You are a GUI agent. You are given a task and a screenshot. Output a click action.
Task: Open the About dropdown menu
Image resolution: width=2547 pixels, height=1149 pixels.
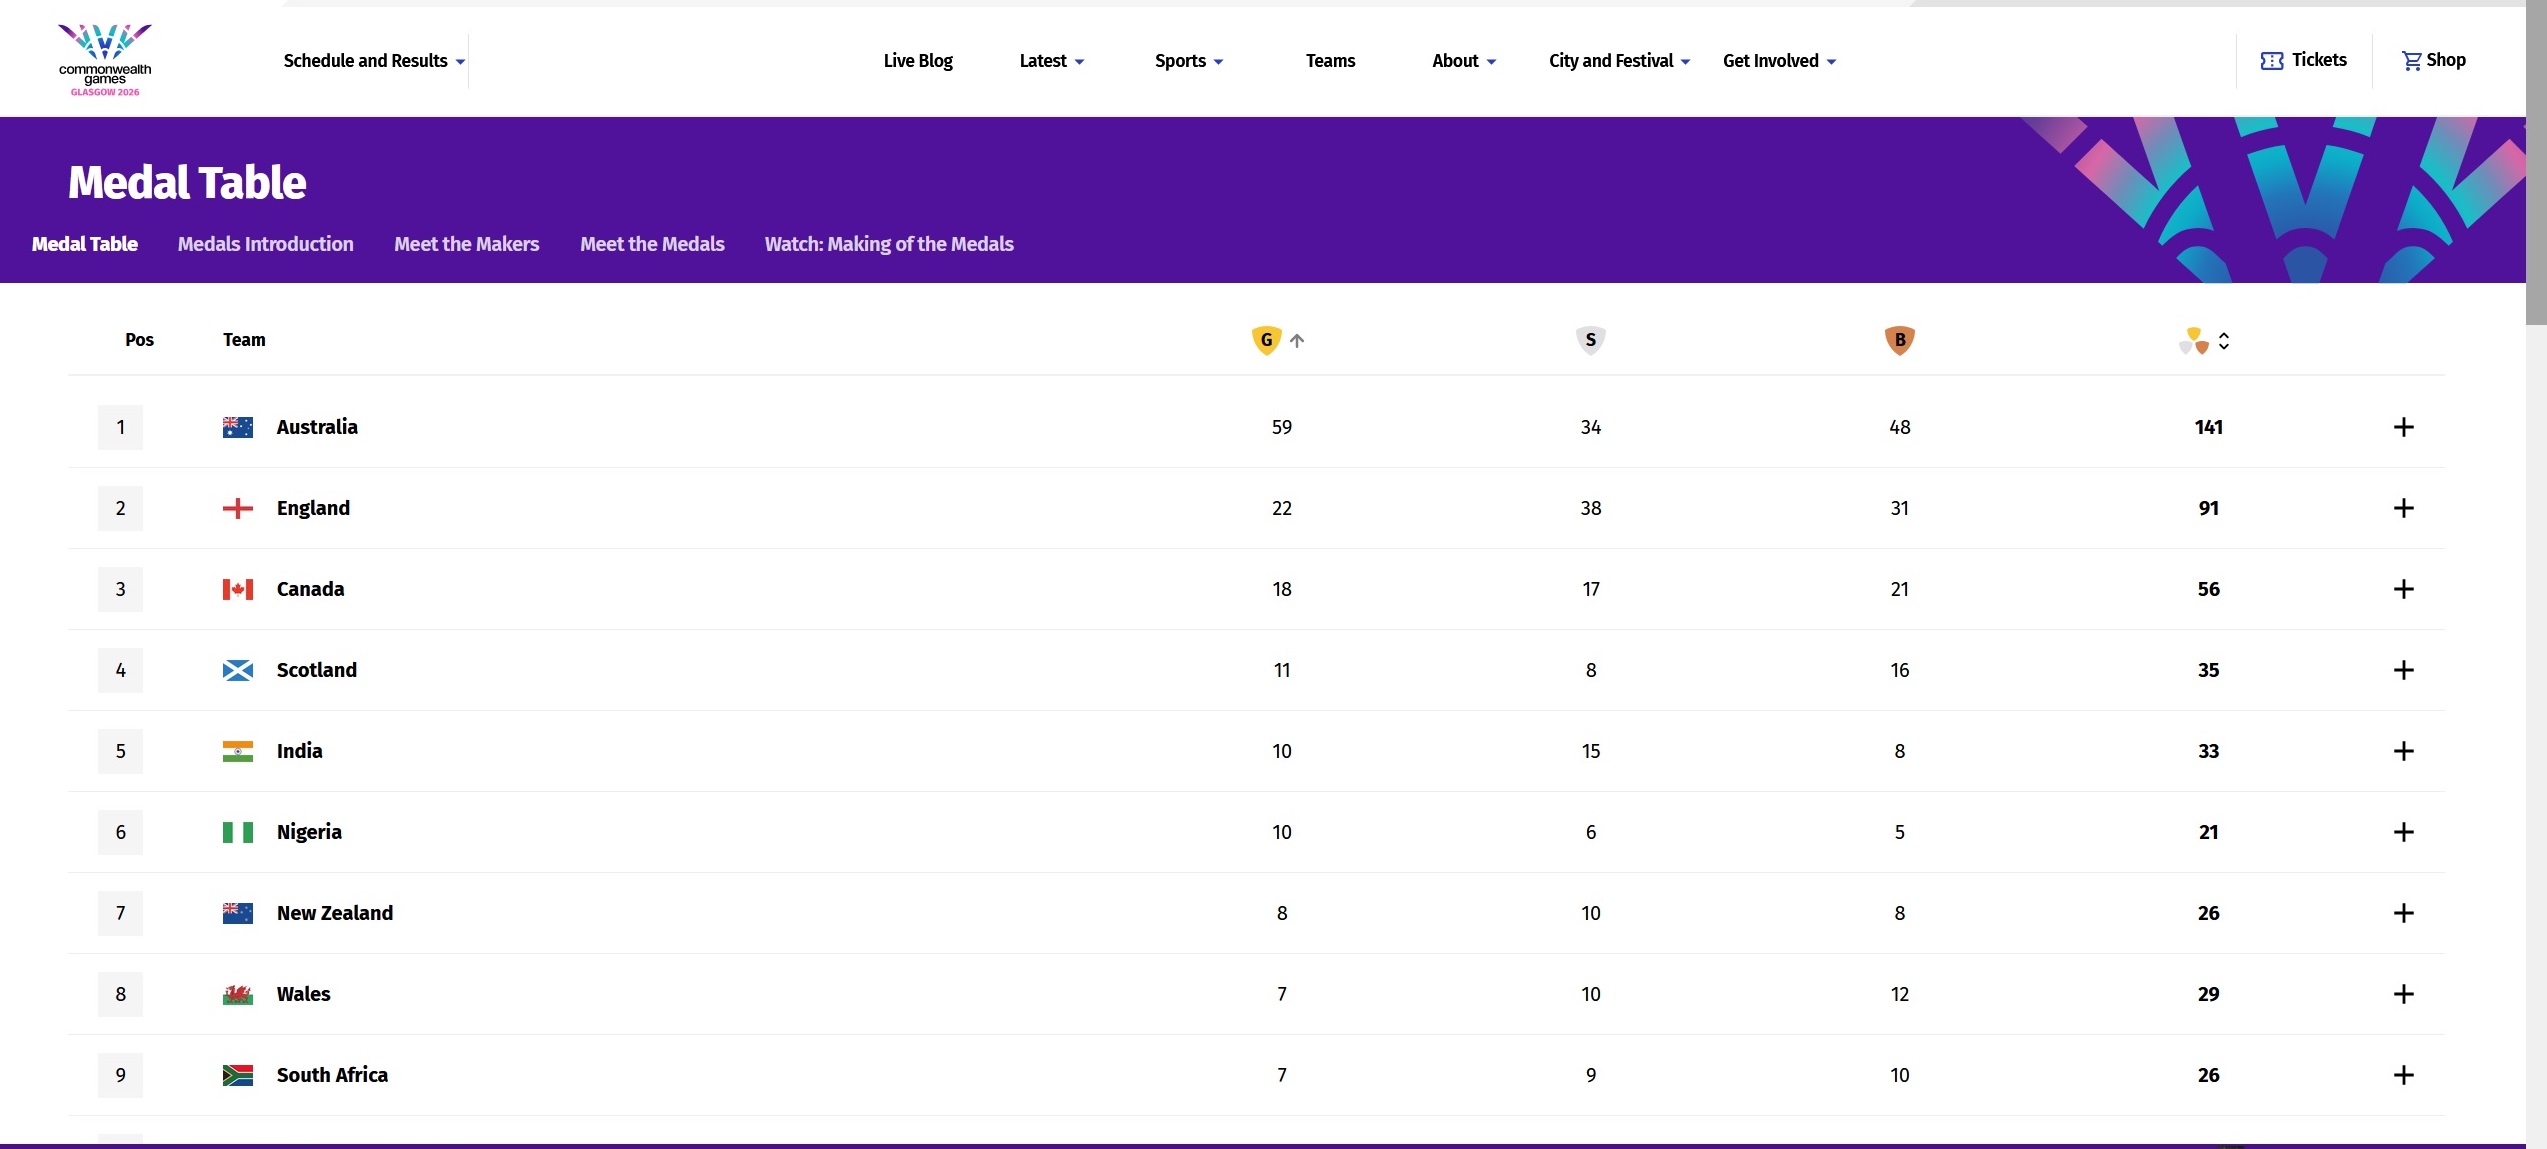[x=1464, y=61]
